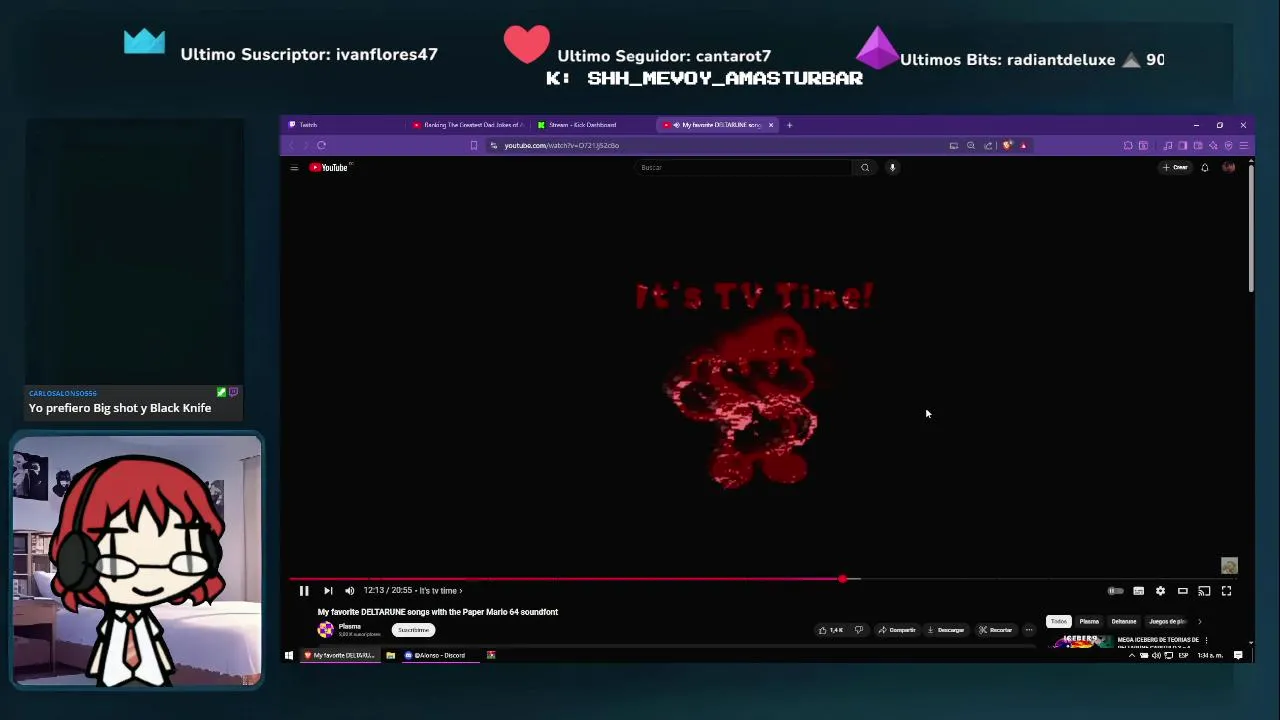
Task: Like the video with thumbs up
Action: click(x=830, y=630)
